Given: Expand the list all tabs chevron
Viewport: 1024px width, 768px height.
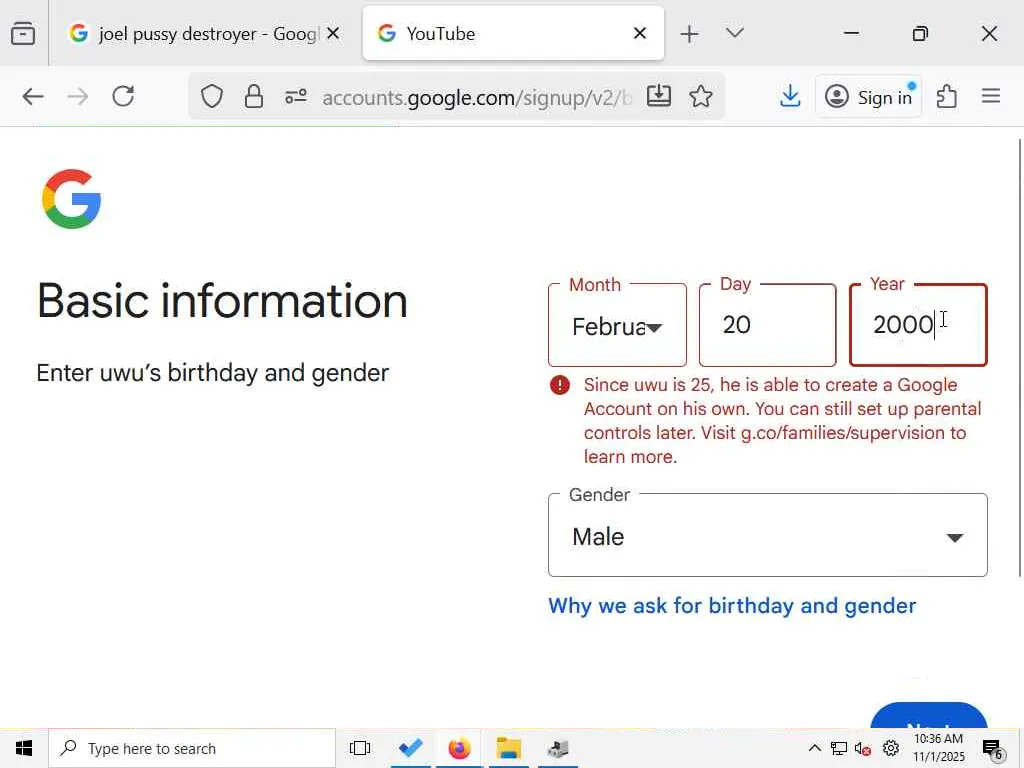Looking at the screenshot, I should 735,33.
